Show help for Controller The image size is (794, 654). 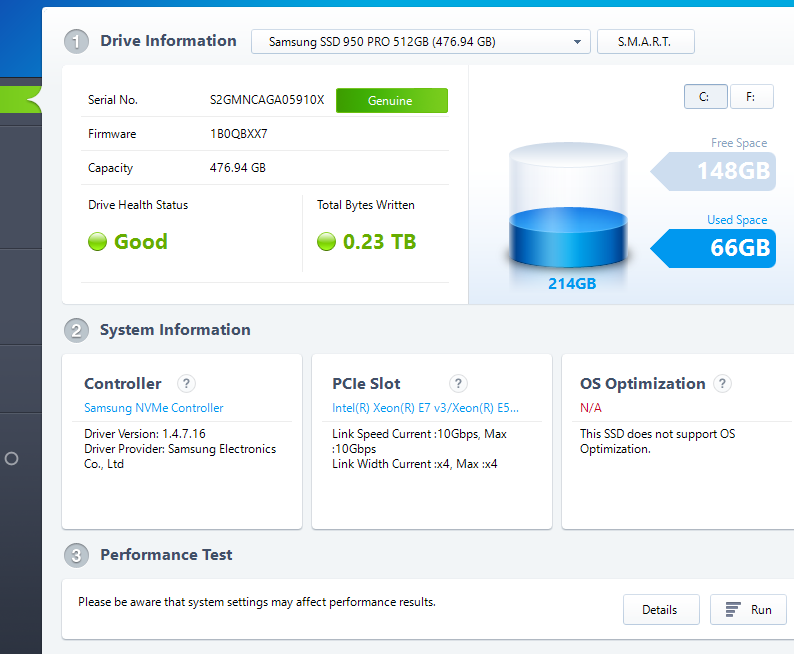[186, 384]
